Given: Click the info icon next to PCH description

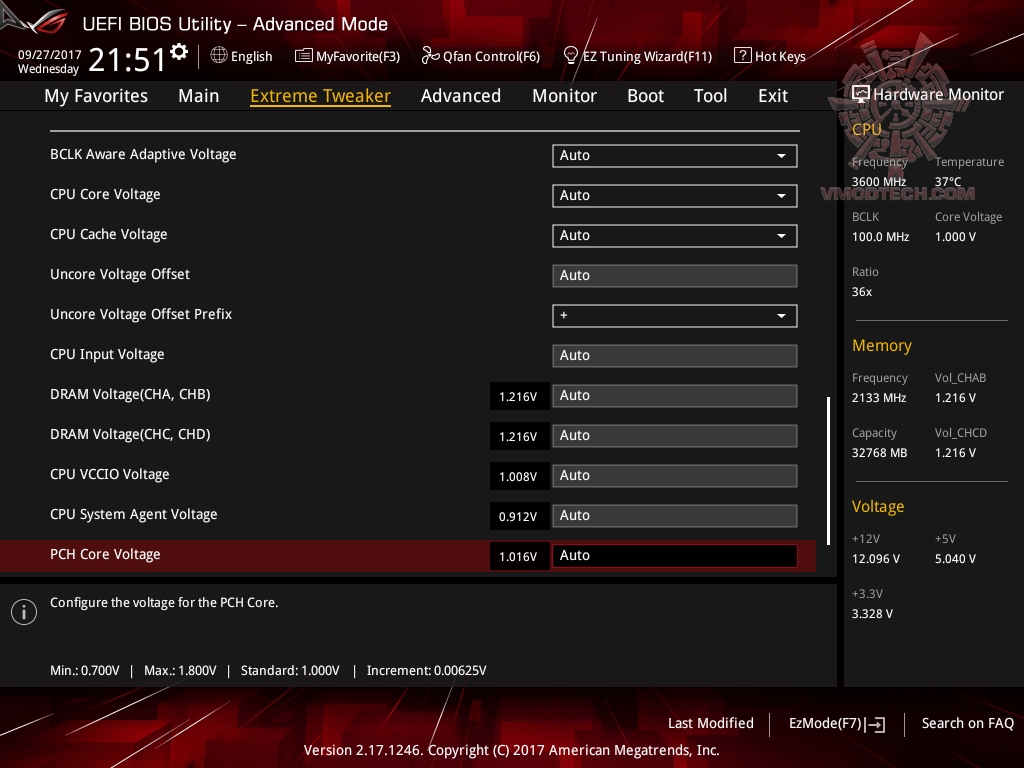Looking at the screenshot, I should (23, 611).
